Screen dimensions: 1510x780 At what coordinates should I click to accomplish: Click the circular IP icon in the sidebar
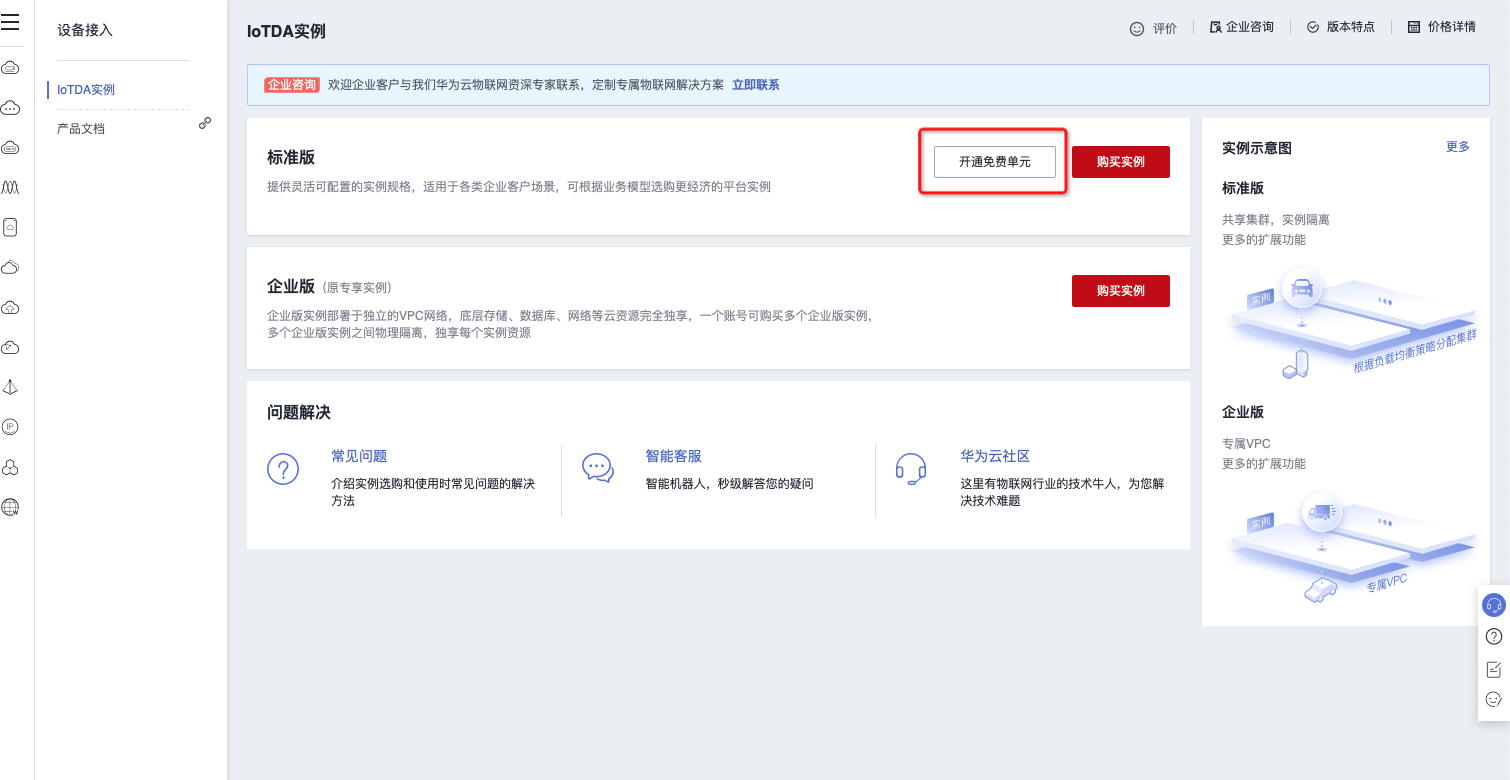10,427
